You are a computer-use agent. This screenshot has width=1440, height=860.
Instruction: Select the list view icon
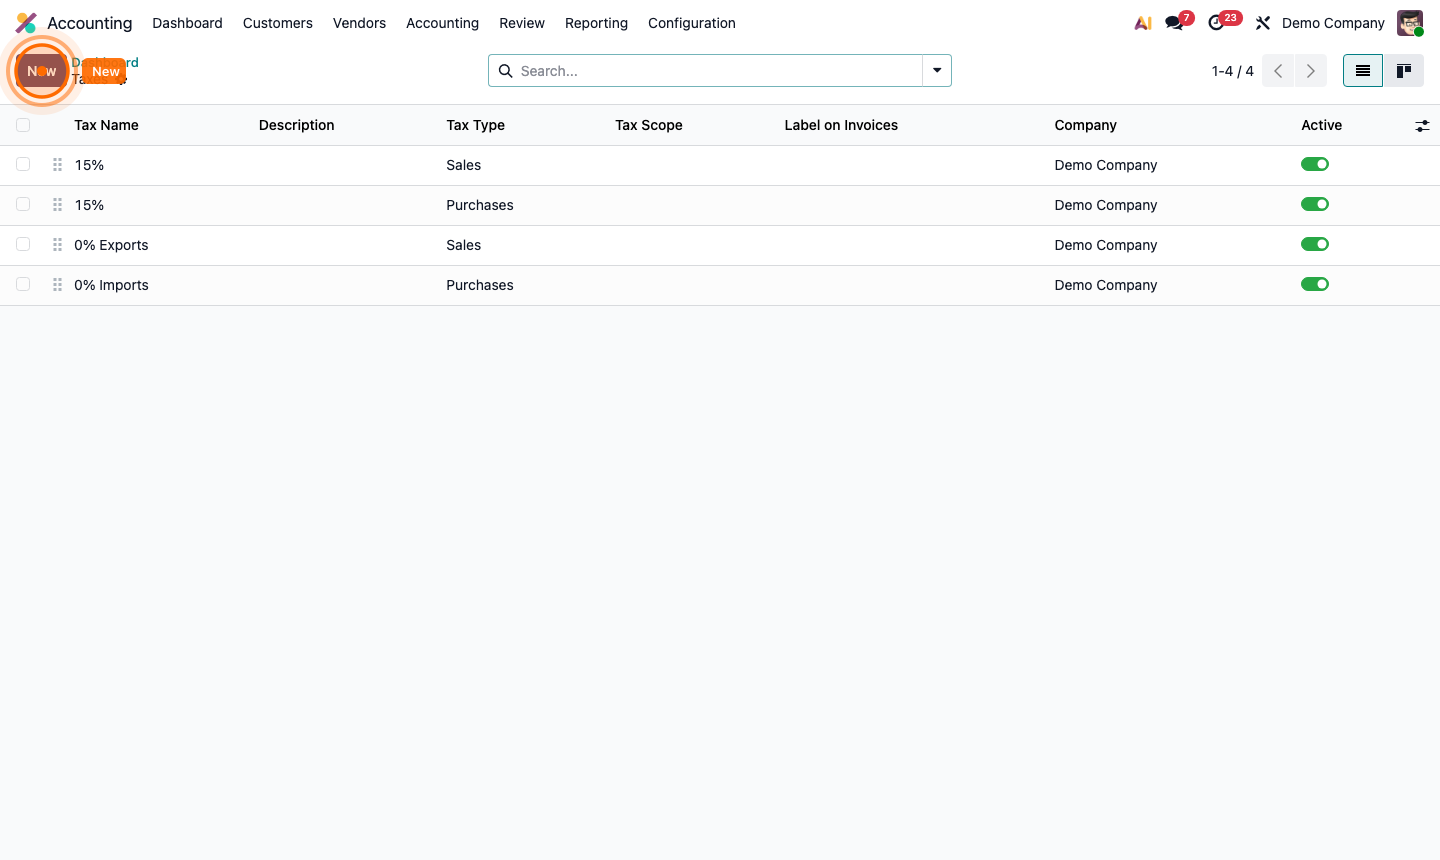pyautogui.click(x=1362, y=70)
